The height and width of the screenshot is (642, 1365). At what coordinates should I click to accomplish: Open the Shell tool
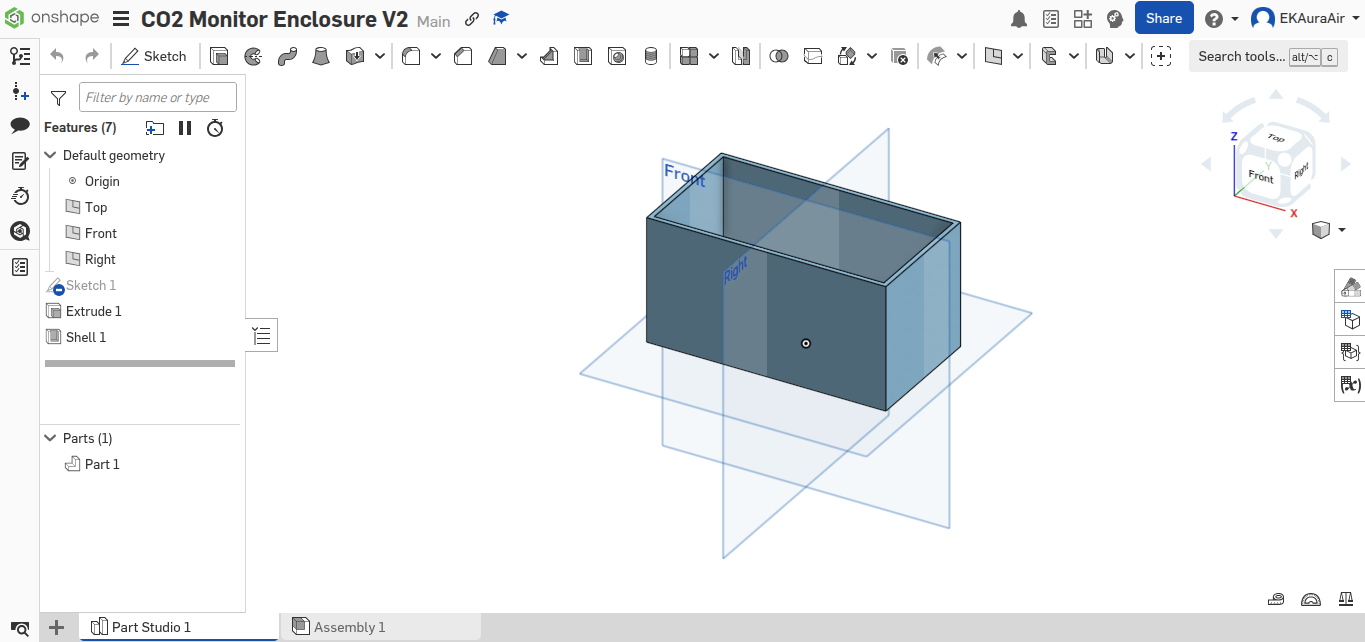click(583, 56)
